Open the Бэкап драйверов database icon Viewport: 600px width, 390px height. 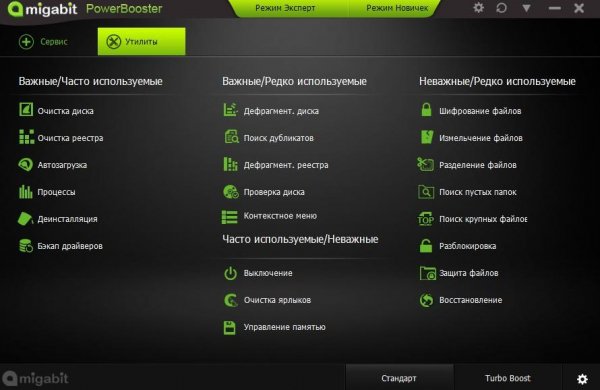[x=26, y=246]
